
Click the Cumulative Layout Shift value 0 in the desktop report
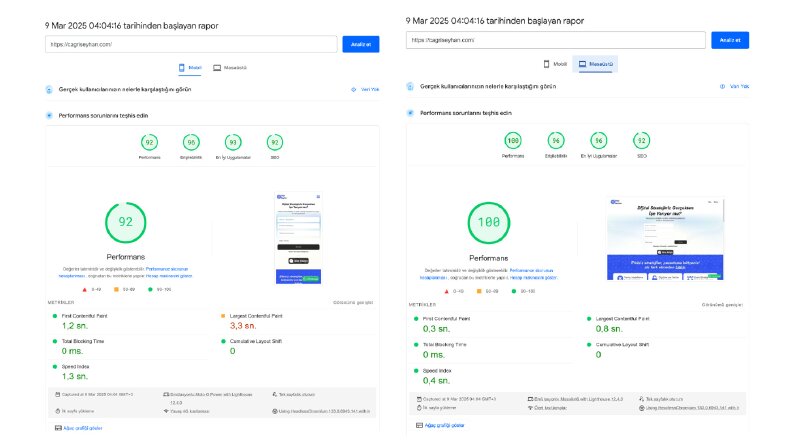tap(598, 355)
